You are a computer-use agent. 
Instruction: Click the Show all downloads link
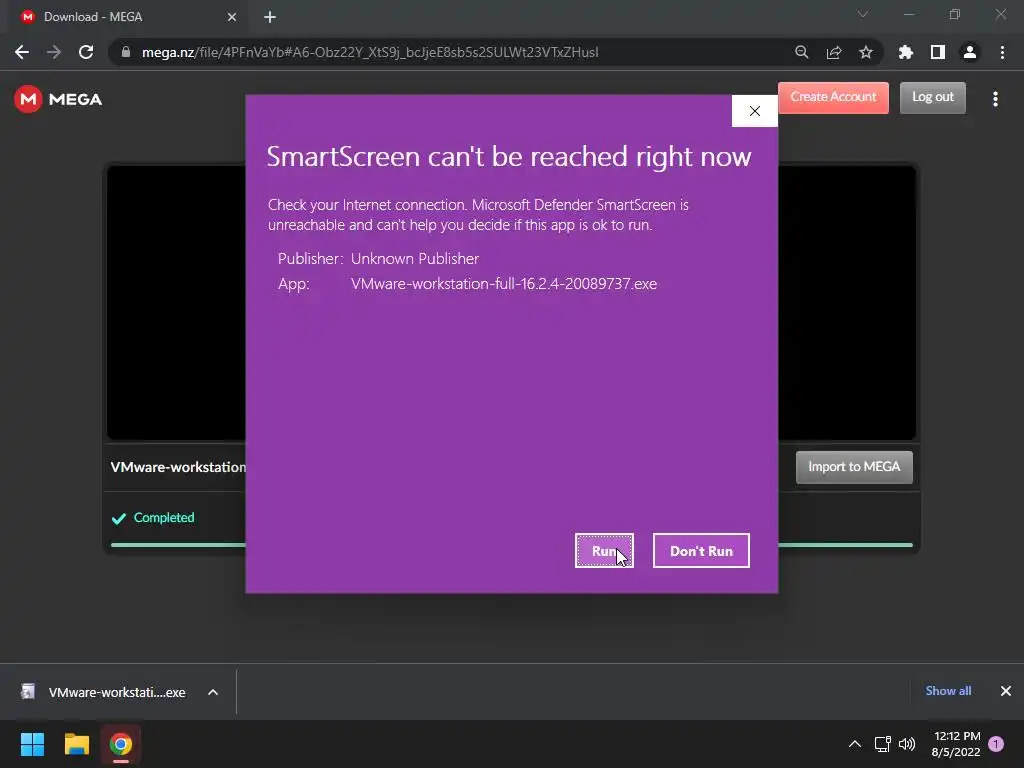pos(948,691)
